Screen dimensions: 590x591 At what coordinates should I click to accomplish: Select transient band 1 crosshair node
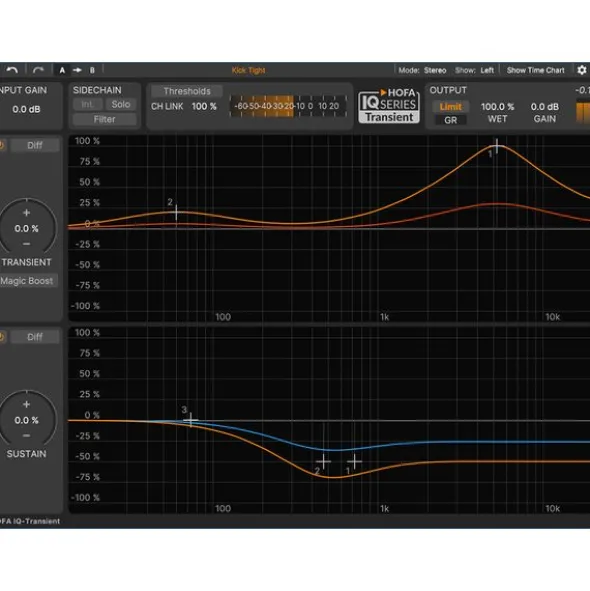click(497, 146)
